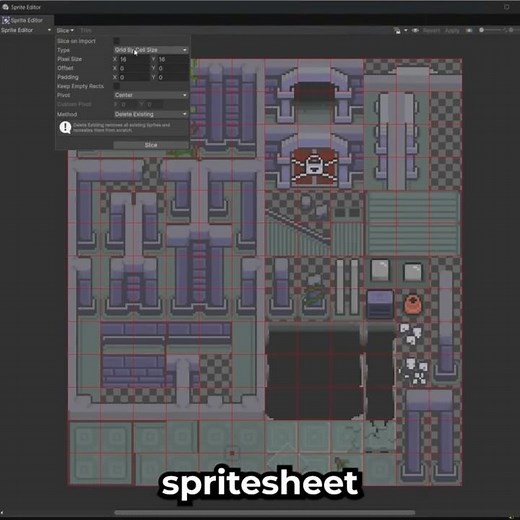Viewport: 520px width, 520px height.
Task: Click the Pixel Size X field
Action: tap(134, 59)
